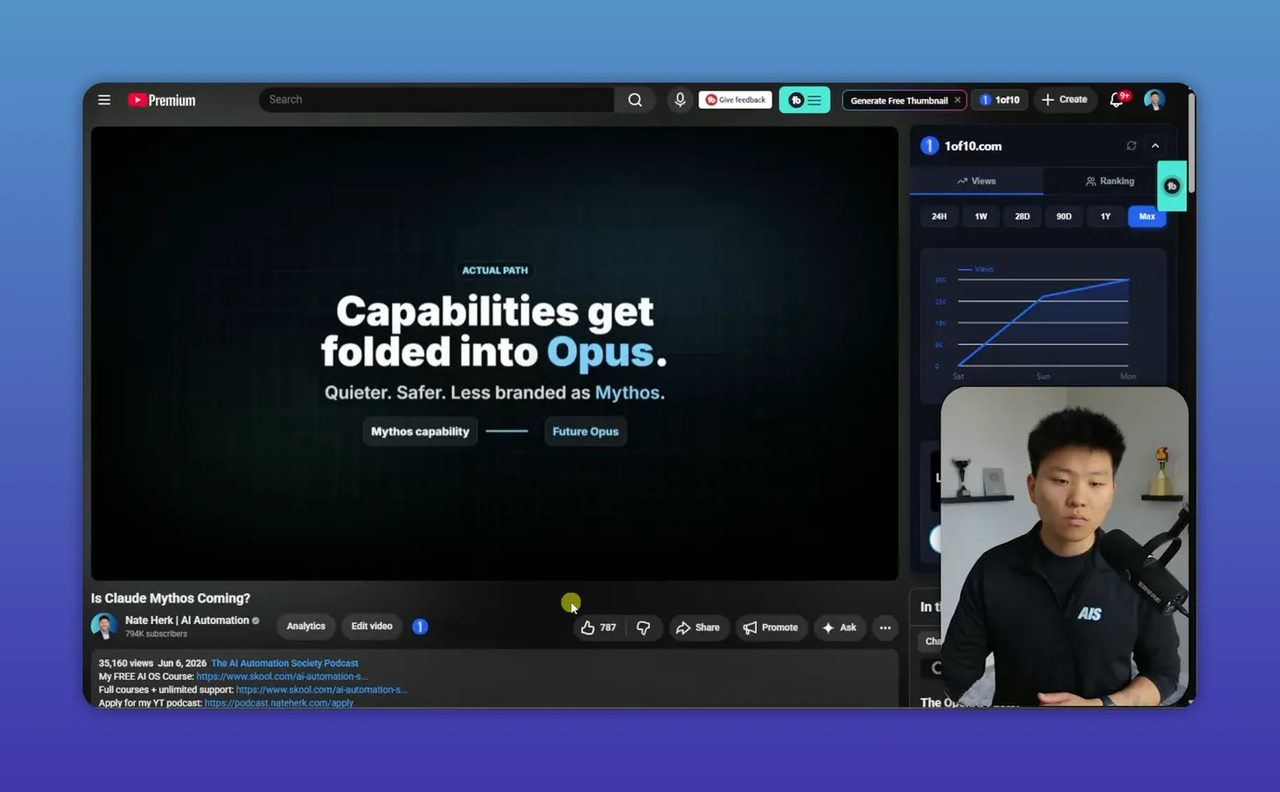1280x792 pixels.
Task: Promote this video
Action: 770,628
